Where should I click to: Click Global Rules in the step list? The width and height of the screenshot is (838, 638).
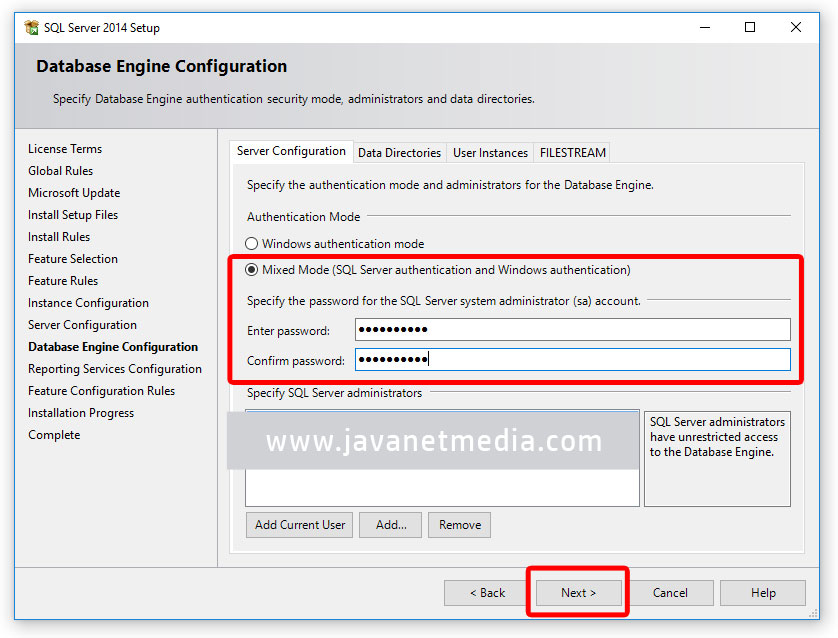[60, 170]
